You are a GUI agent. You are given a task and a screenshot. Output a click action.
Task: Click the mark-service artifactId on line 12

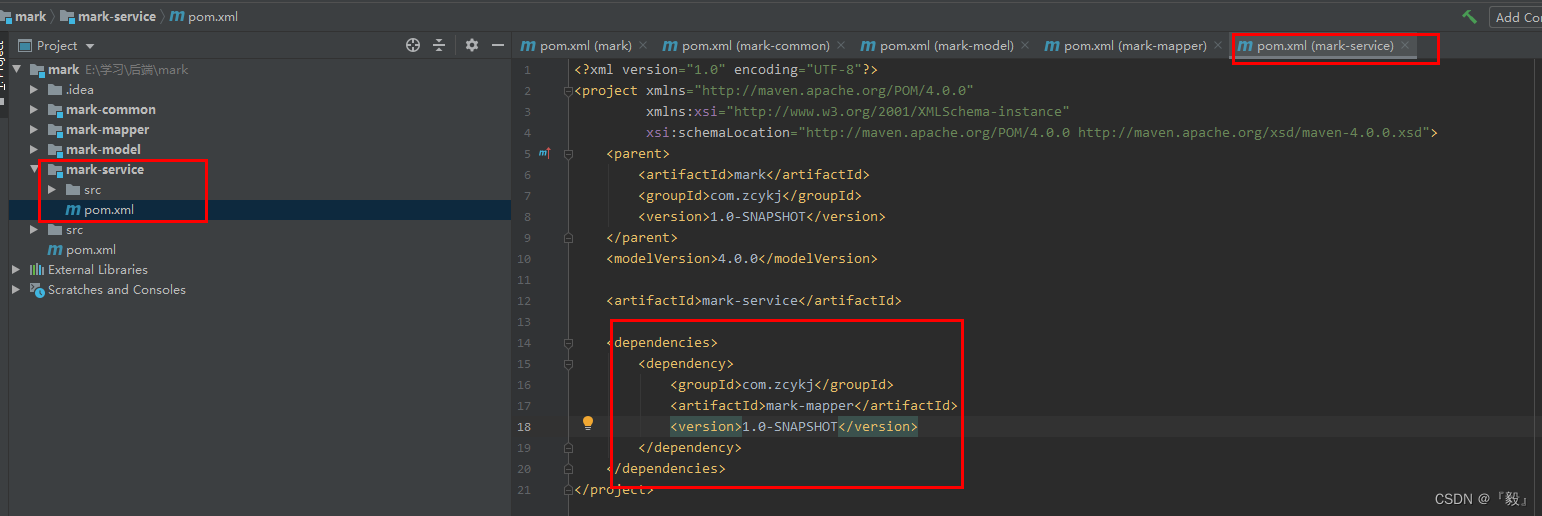pyautogui.click(x=750, y=300)
